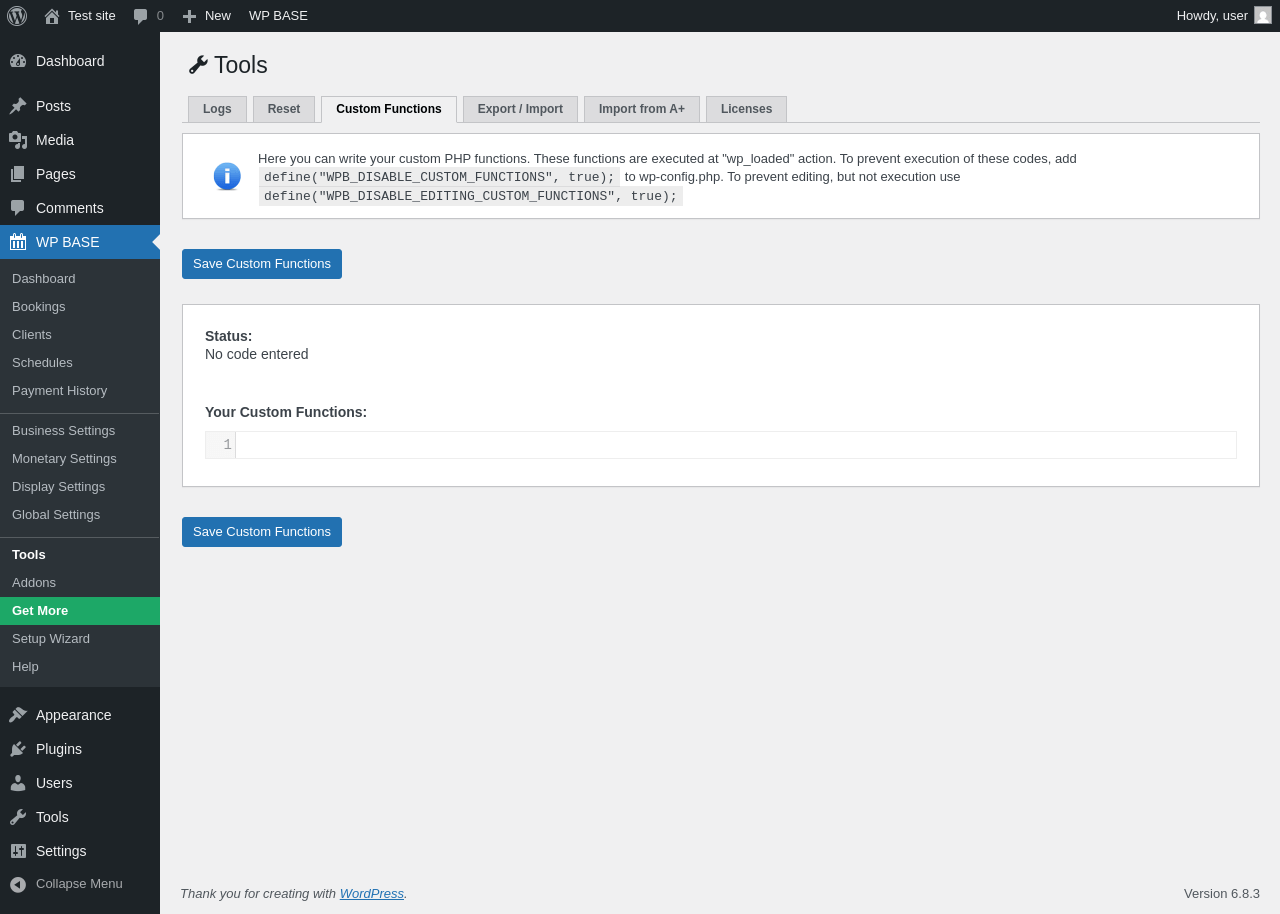Screen dimensions: 1280x914
Task: Follow the WordPress footer link
Action: pos(372,894)
